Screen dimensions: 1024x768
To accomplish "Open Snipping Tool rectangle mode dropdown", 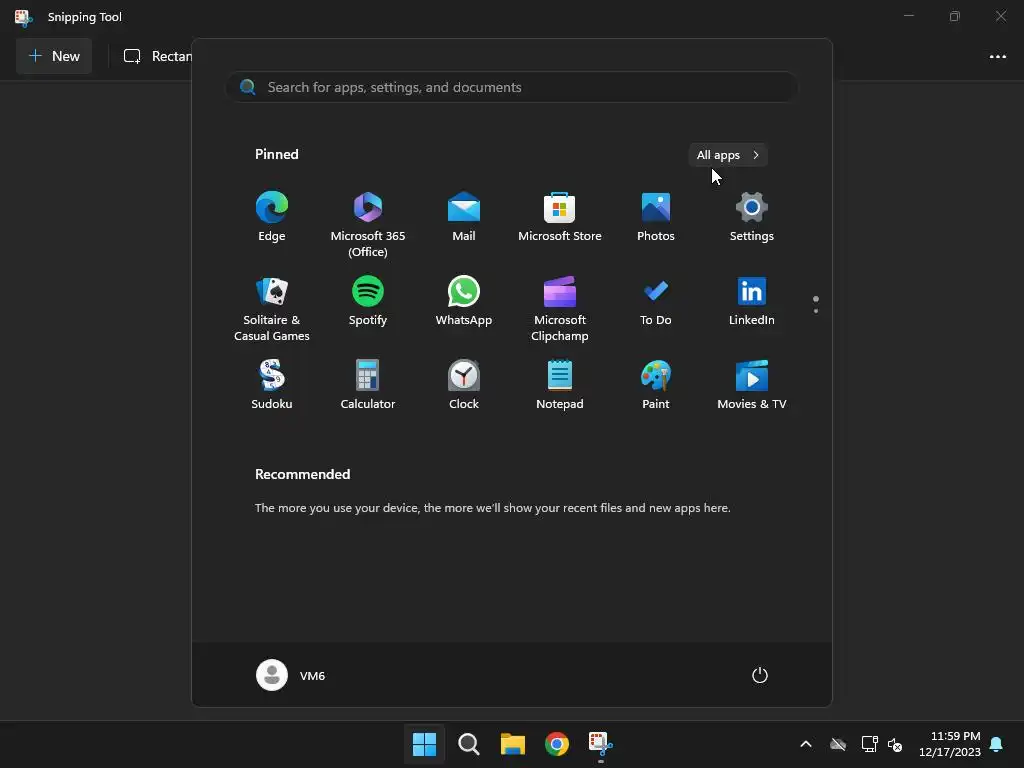I will [158, 56].
